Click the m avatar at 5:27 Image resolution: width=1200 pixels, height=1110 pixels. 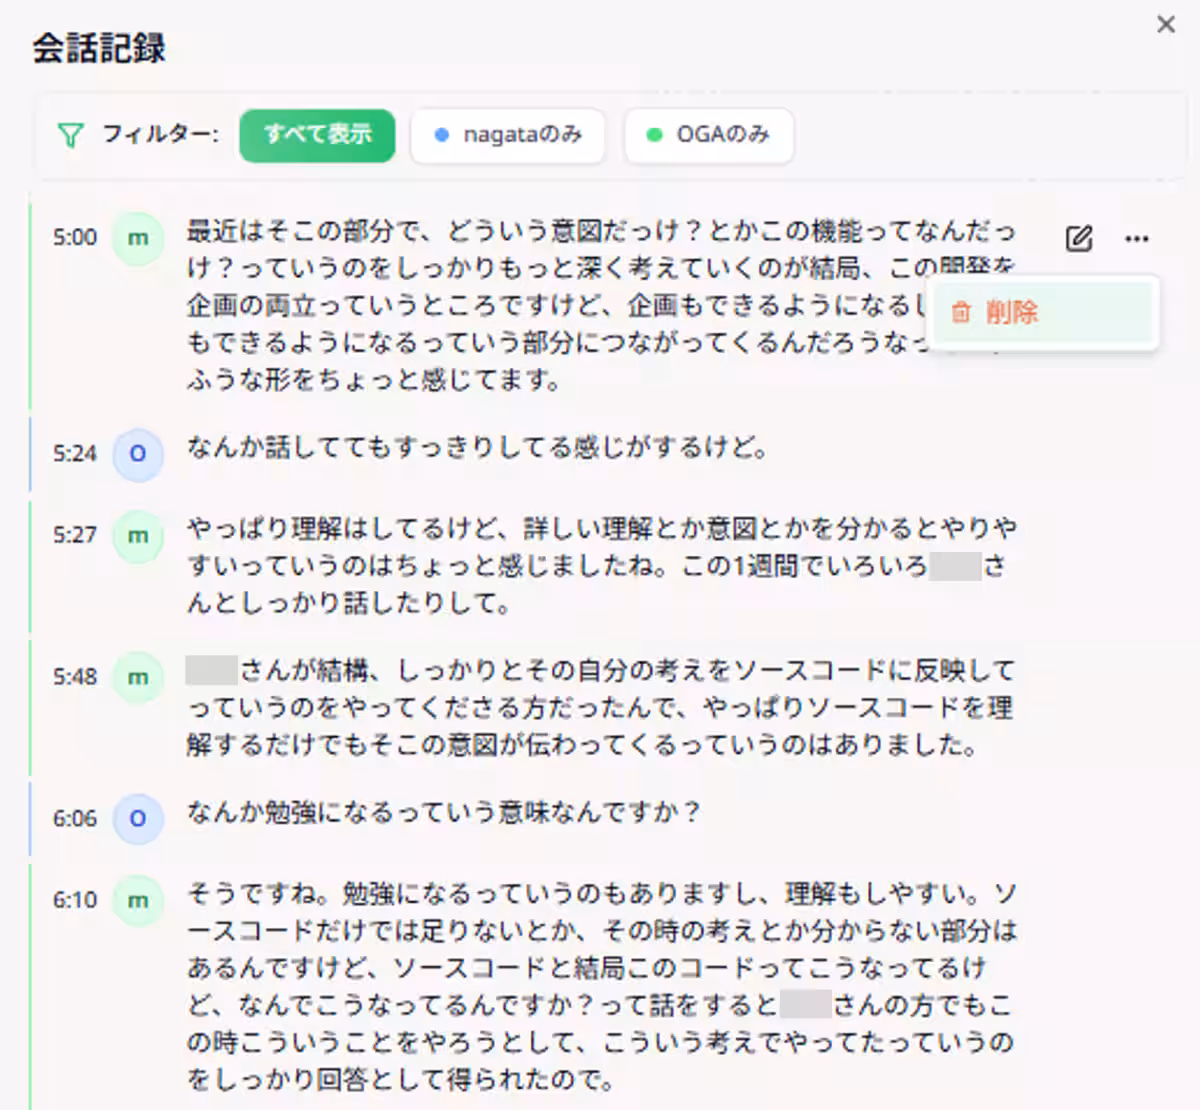point(137,537)
